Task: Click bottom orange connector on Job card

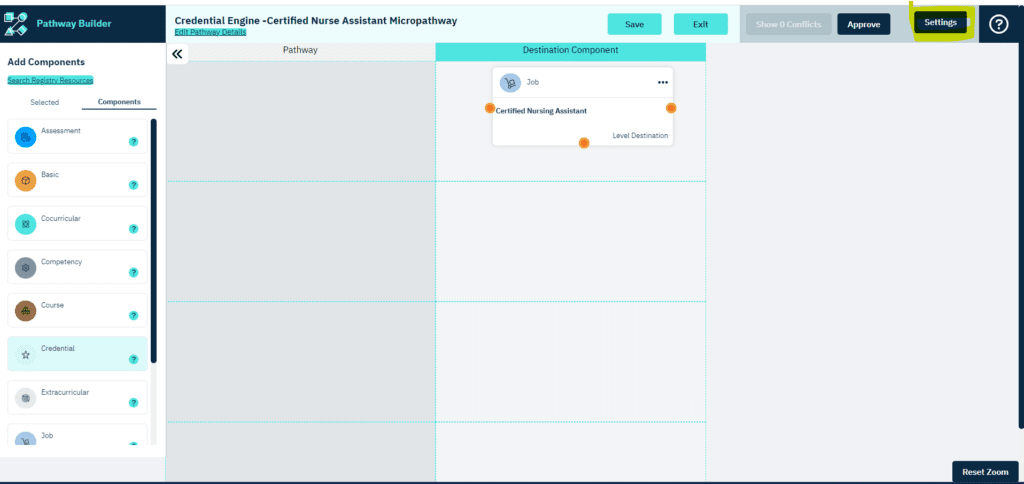Action: [x=584, y=143]
